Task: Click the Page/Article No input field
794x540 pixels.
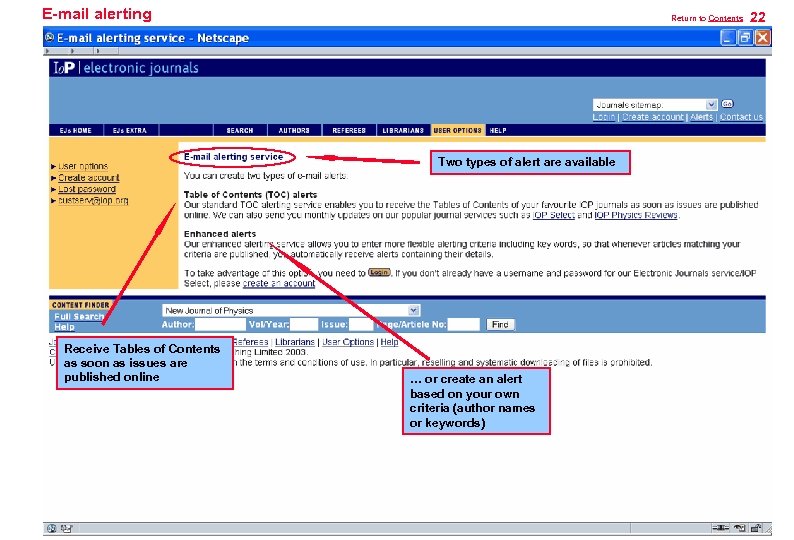Action: point(463,324)
